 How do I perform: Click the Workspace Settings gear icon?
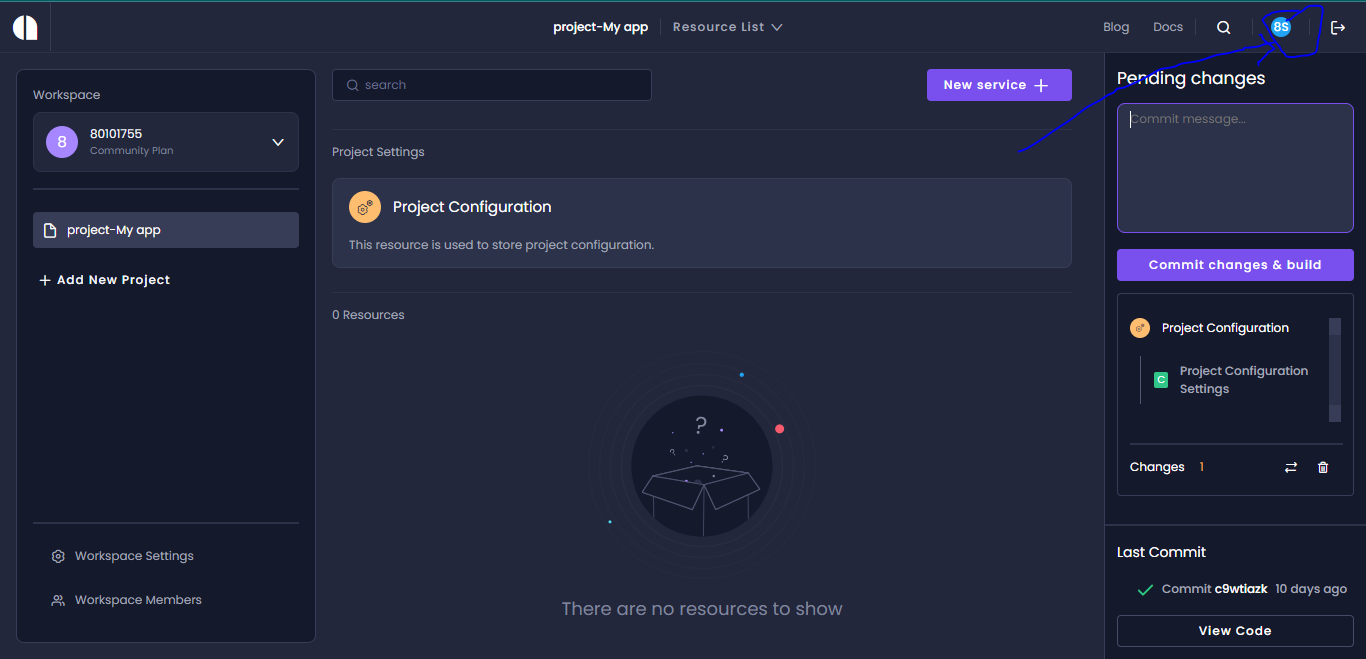point(58,556)
